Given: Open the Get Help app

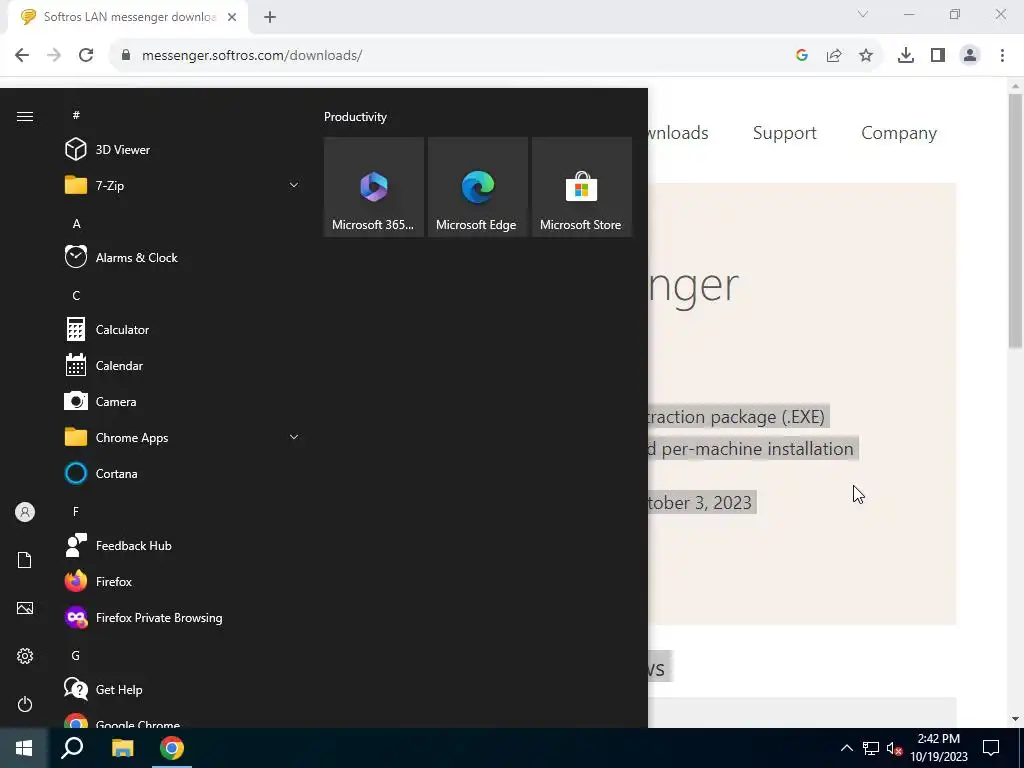Looking at the screenshot, I should point(183,690).
